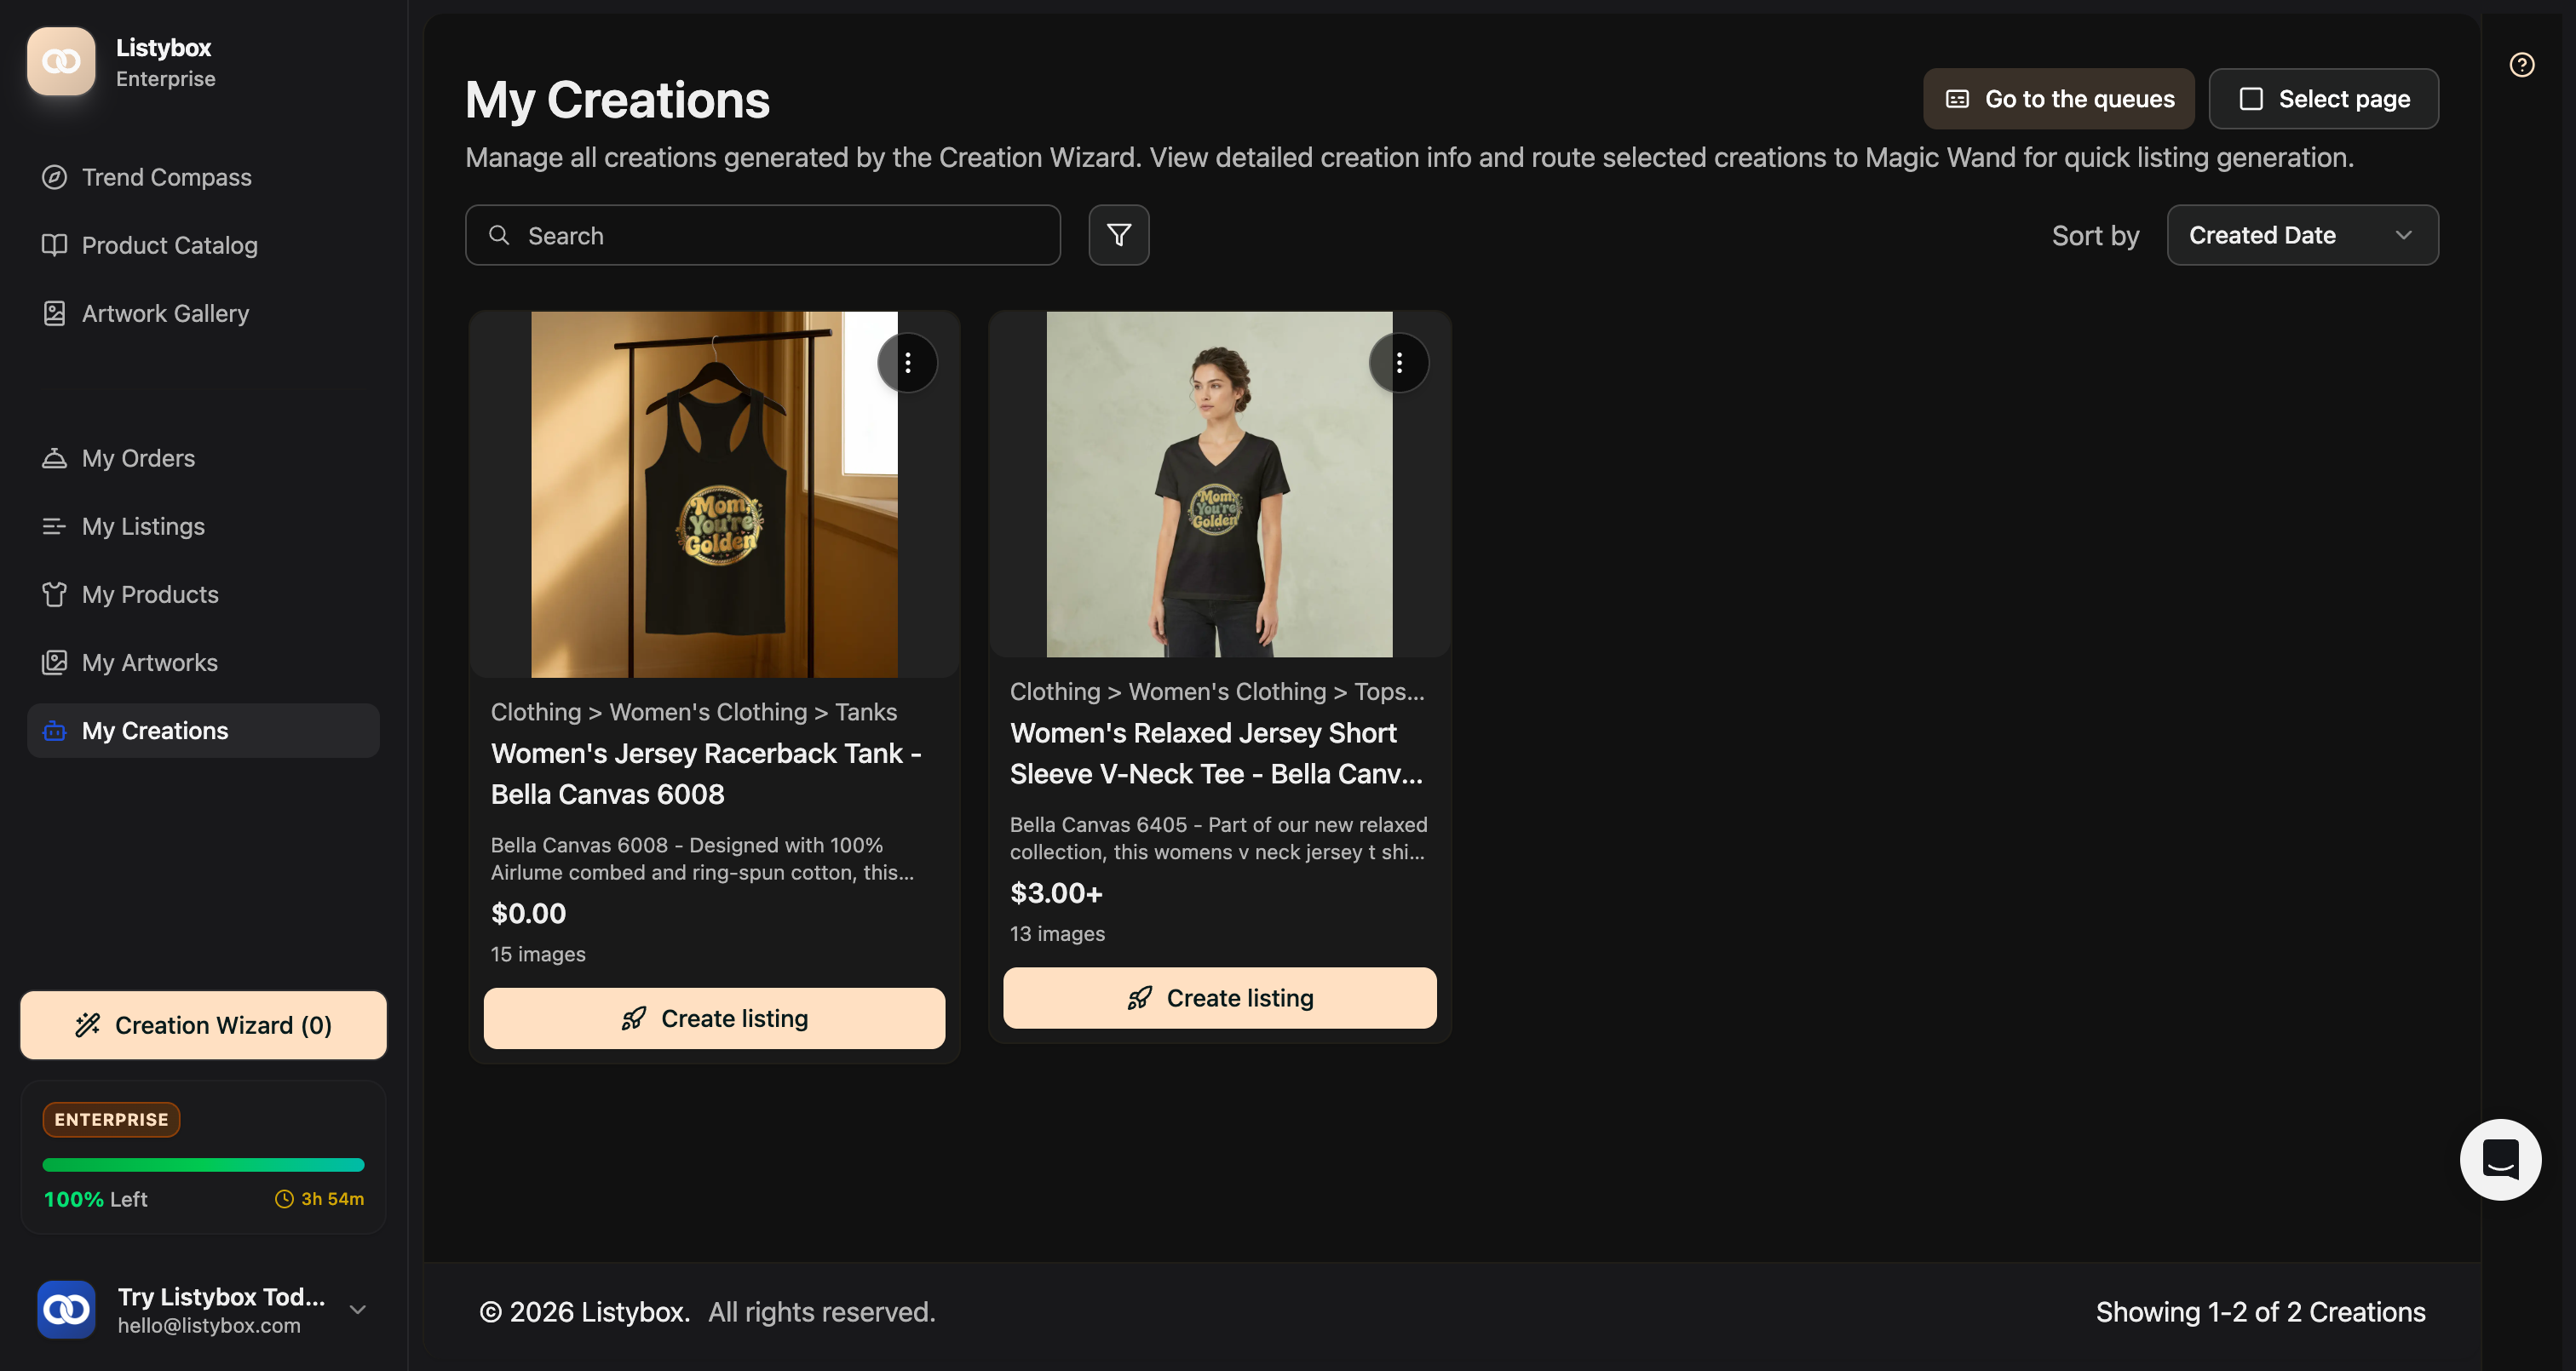Create listing for V-Neck Tee
Screen dimensions: 2576x1371
tap(1219, 998)
